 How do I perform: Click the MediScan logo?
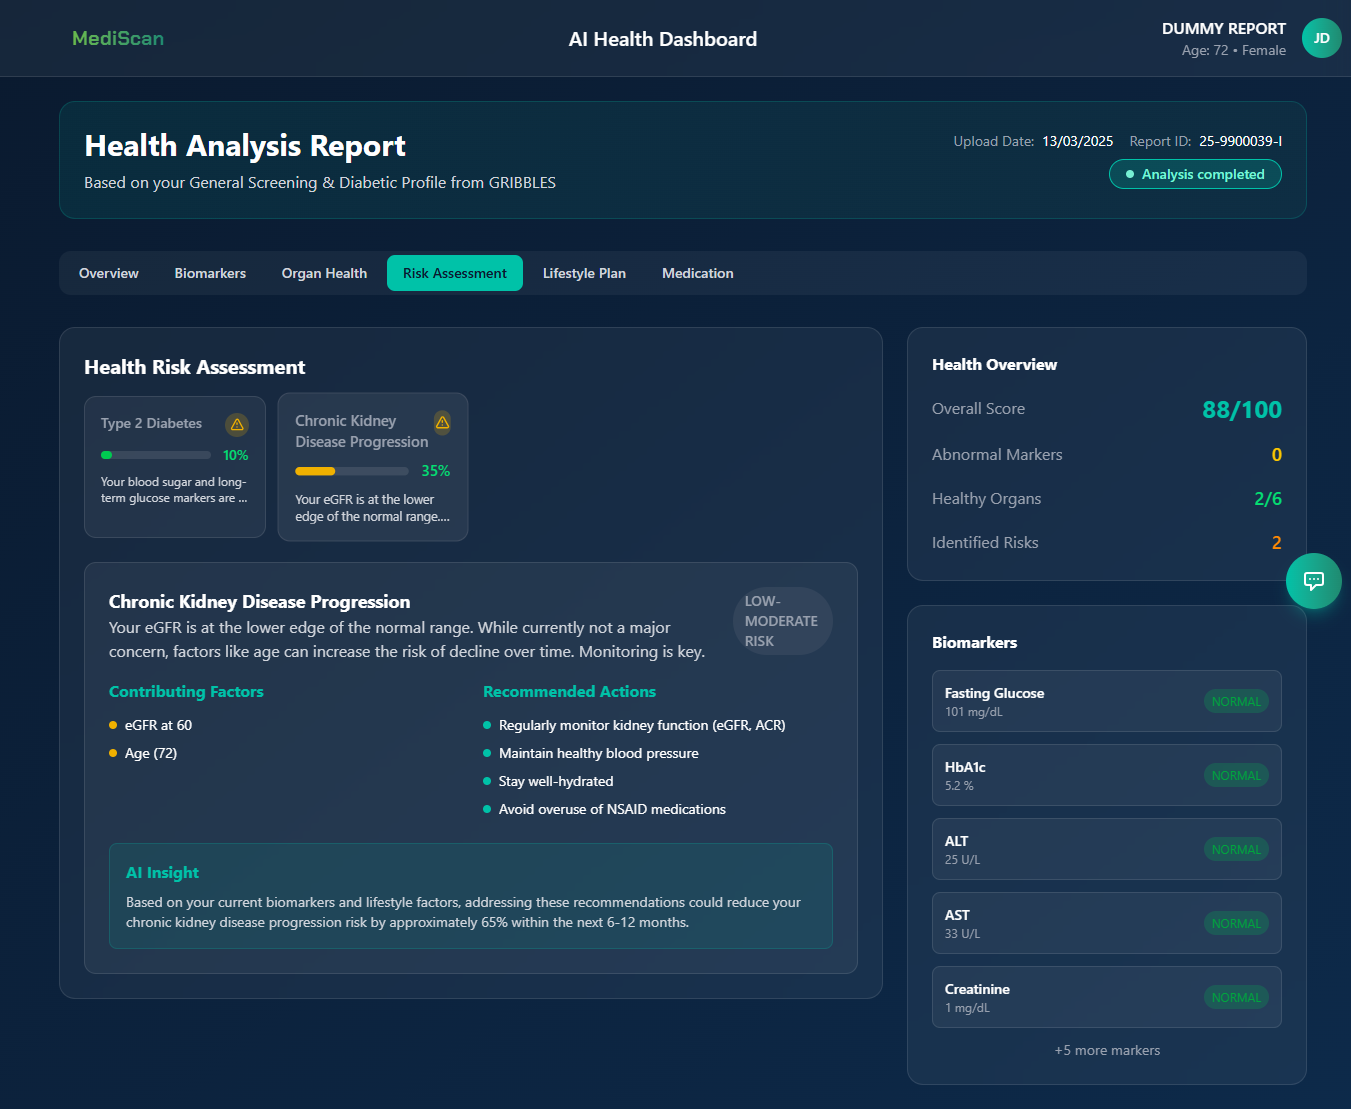point(118,38)
